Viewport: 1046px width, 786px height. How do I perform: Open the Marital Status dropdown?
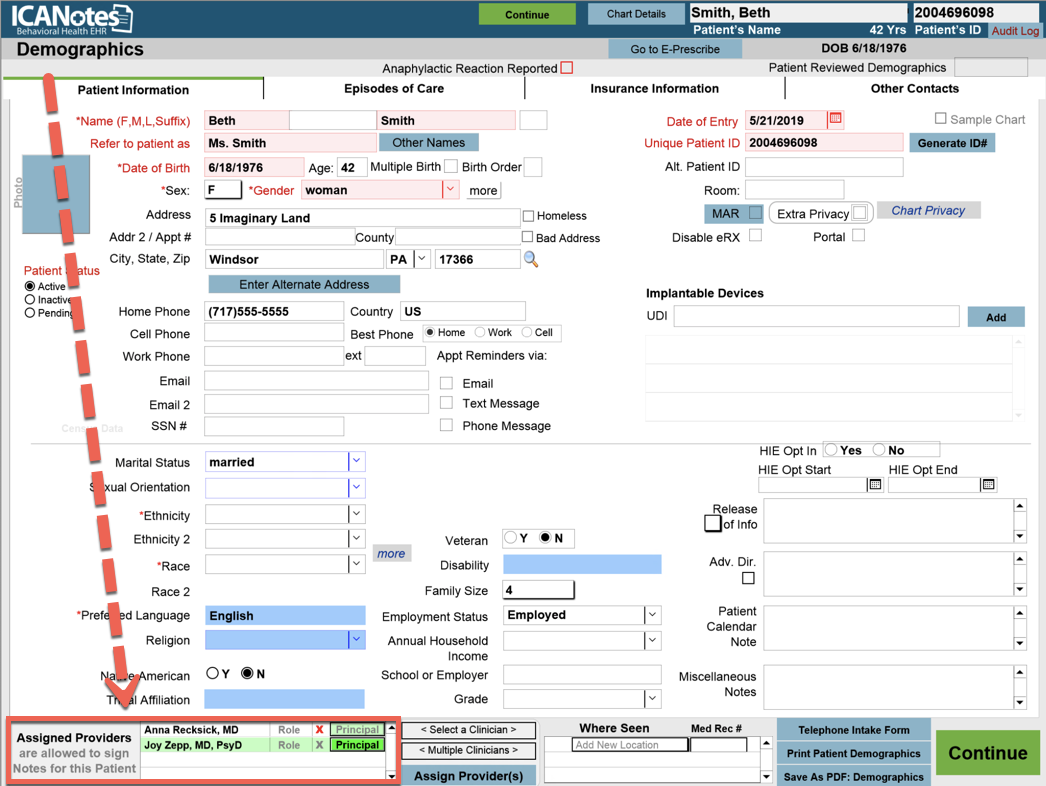tap(356, 462)
